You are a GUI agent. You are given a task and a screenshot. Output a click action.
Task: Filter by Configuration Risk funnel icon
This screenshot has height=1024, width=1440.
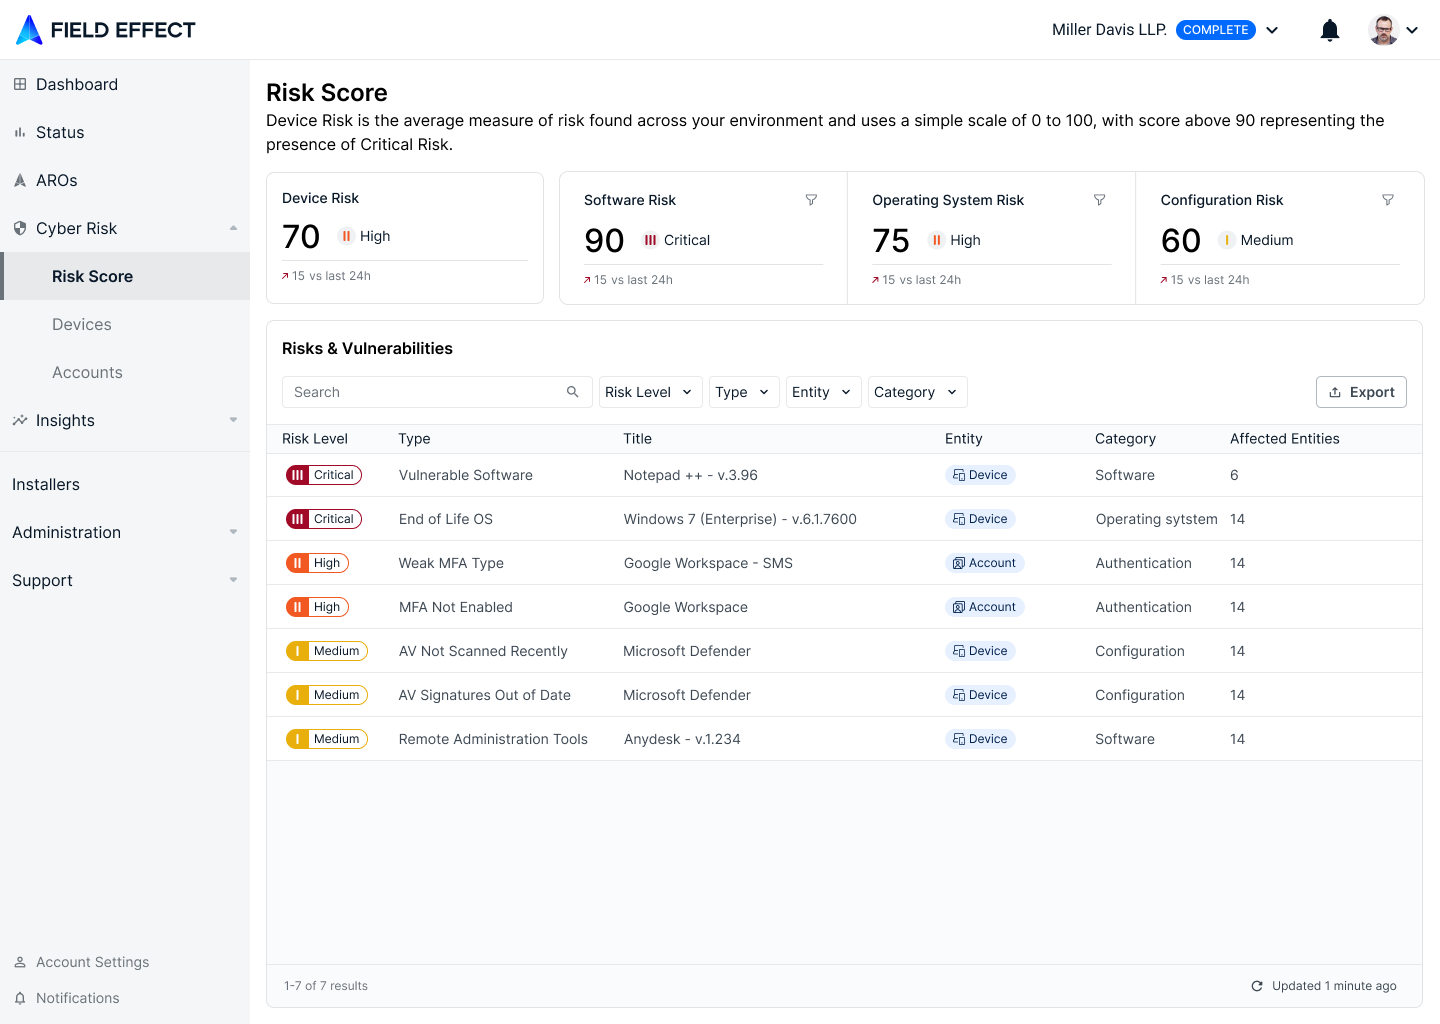[x=1388, y=200]
